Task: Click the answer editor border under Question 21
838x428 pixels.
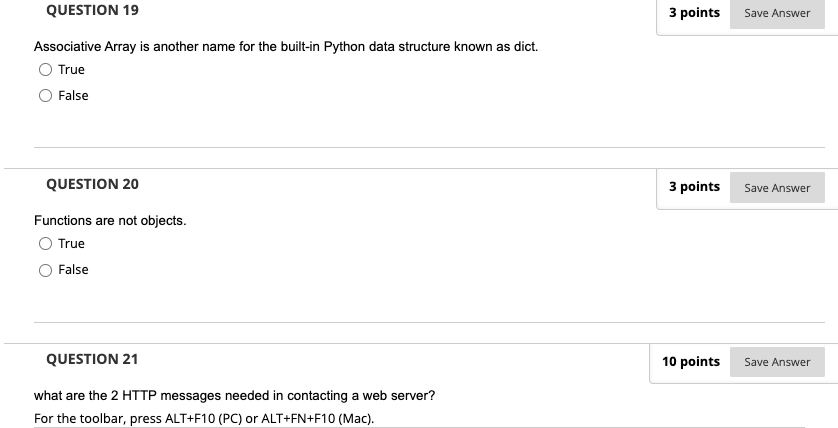Action: [x=419, y=427]
